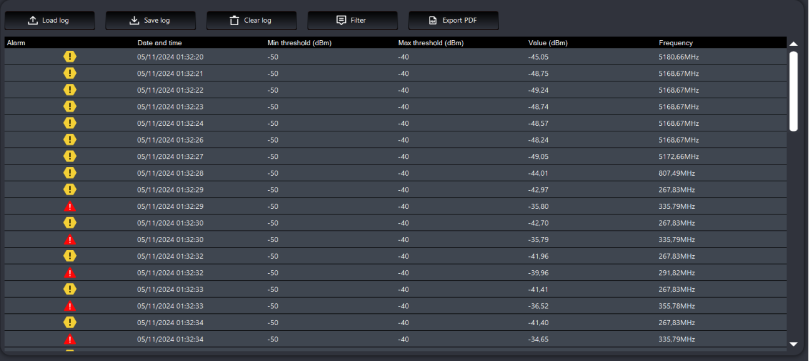This screenshot has width=810, height=361.
Task: Open the Filter dialog
Action: click(352, 21)
